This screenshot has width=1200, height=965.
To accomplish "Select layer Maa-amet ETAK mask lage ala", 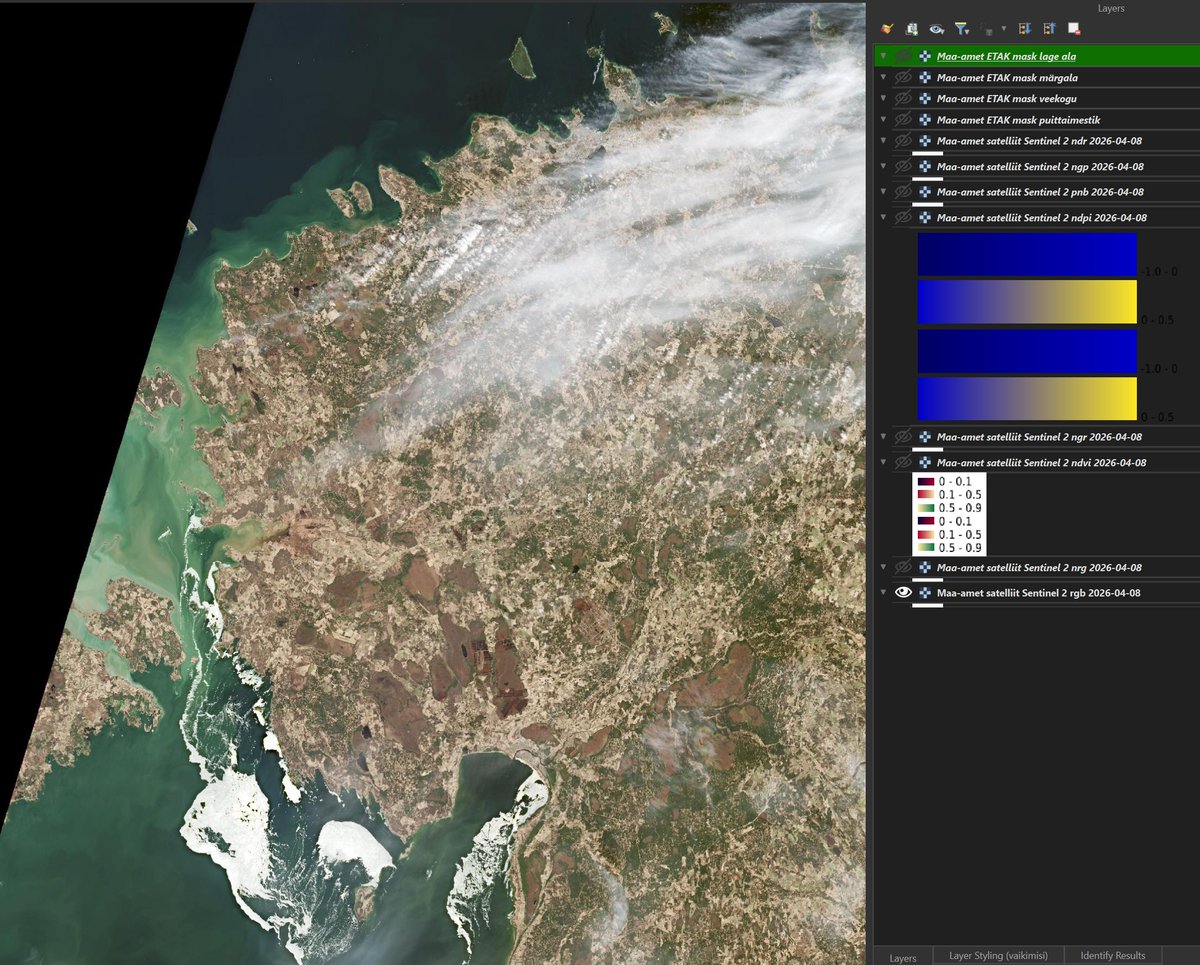I will tap(1006, 56).
